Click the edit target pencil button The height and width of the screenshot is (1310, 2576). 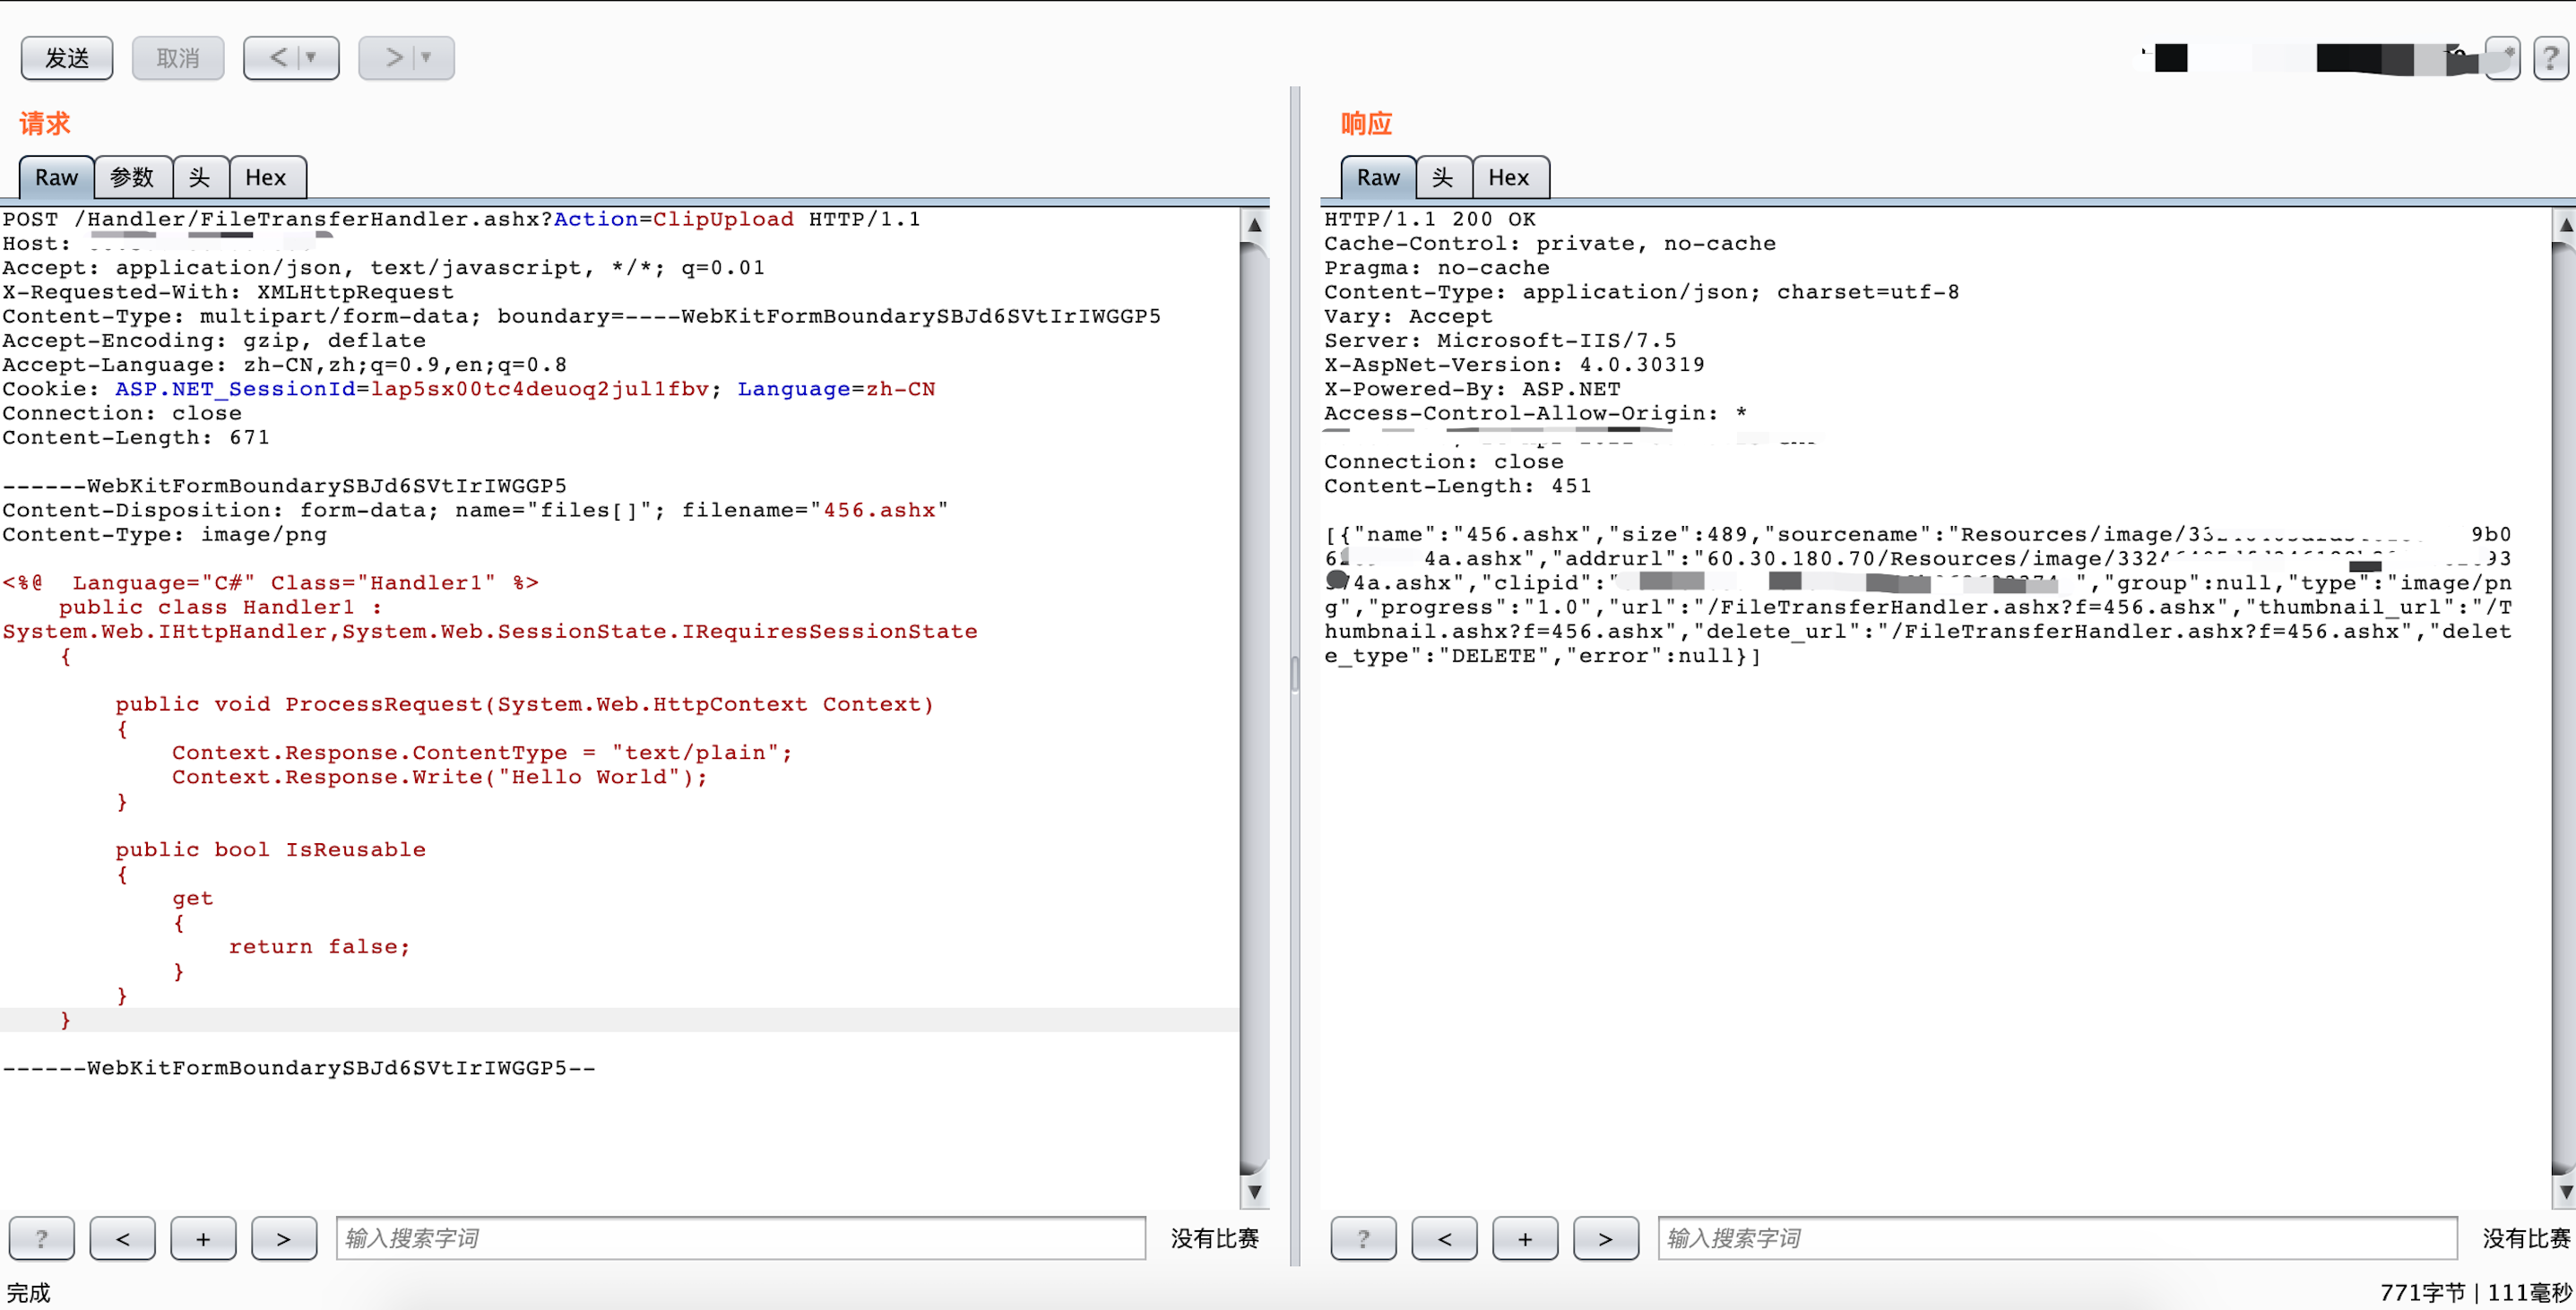2502,58
